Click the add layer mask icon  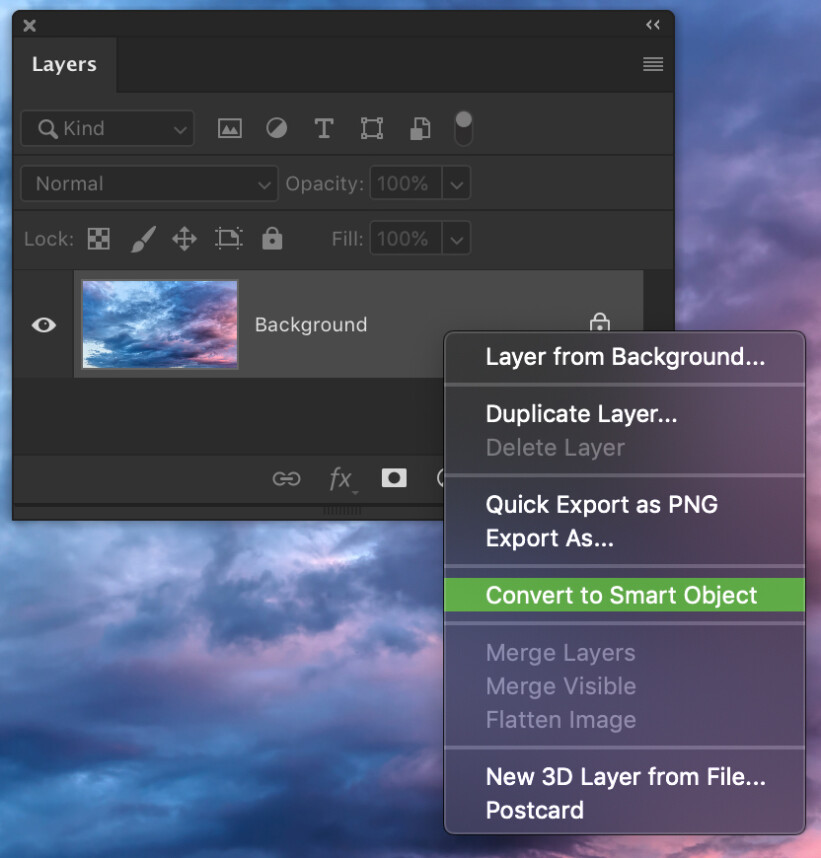393,478
